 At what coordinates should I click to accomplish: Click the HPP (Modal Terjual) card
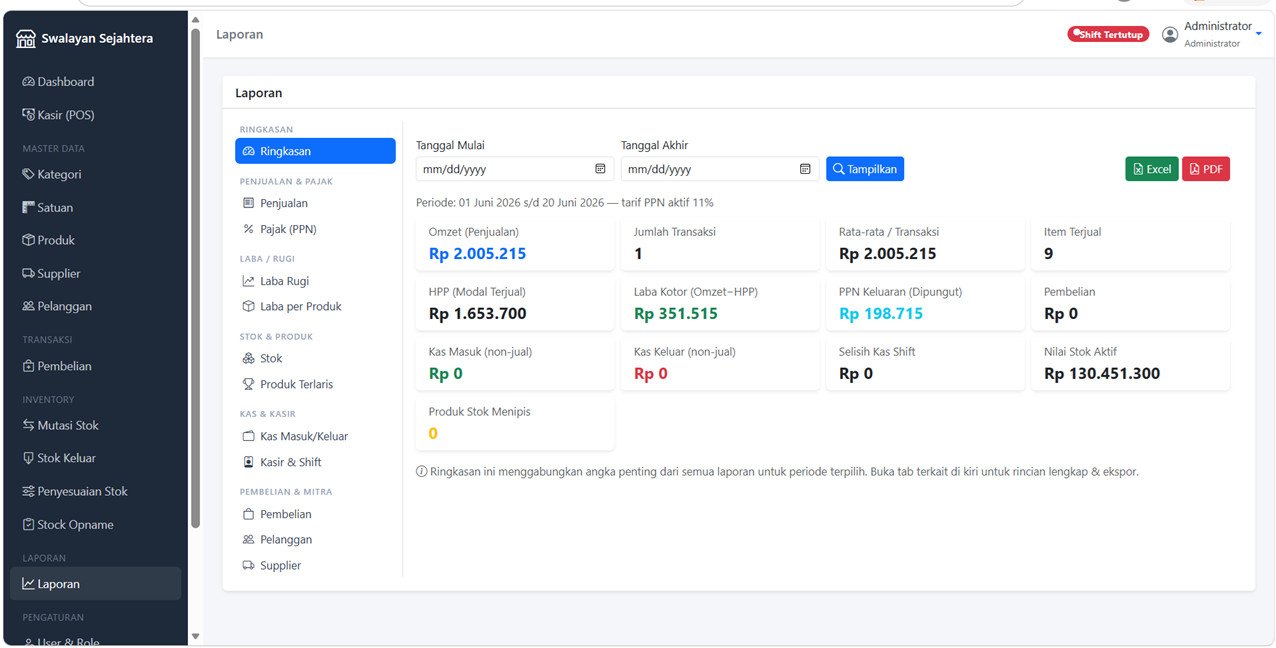point(515,304)
